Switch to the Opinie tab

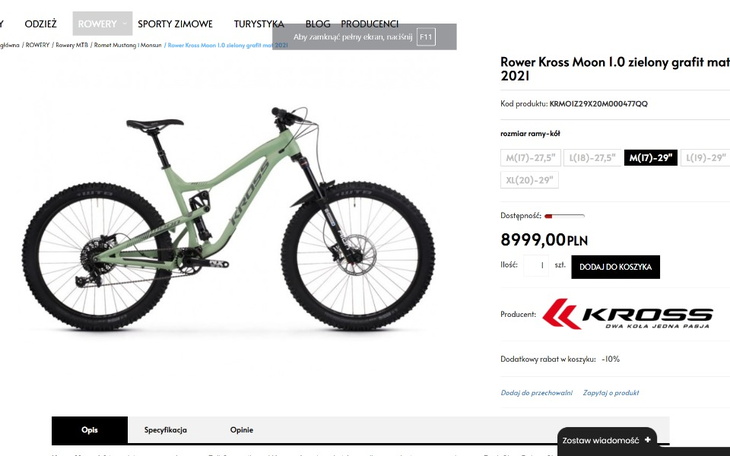pyautogui.click(x=242, y=429)
